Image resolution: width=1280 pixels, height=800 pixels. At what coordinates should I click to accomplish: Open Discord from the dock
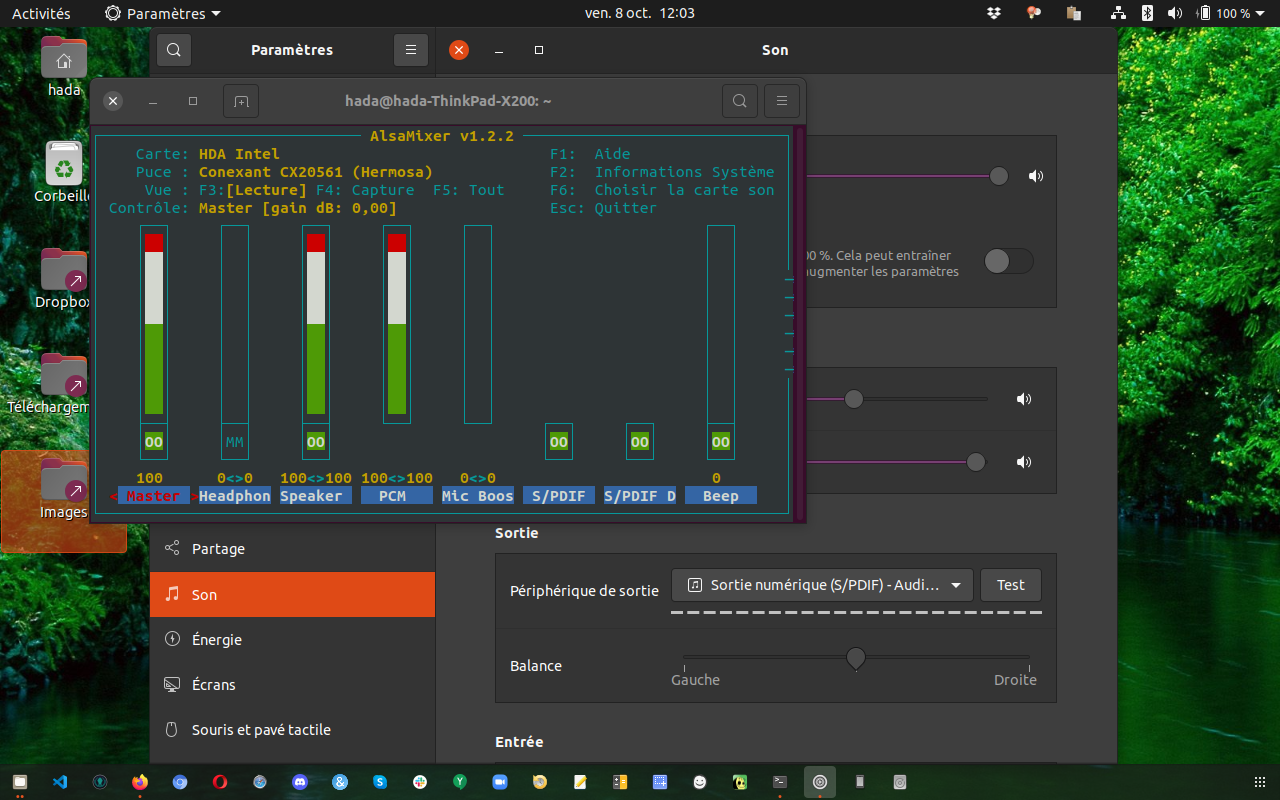[x=300, y=782]
